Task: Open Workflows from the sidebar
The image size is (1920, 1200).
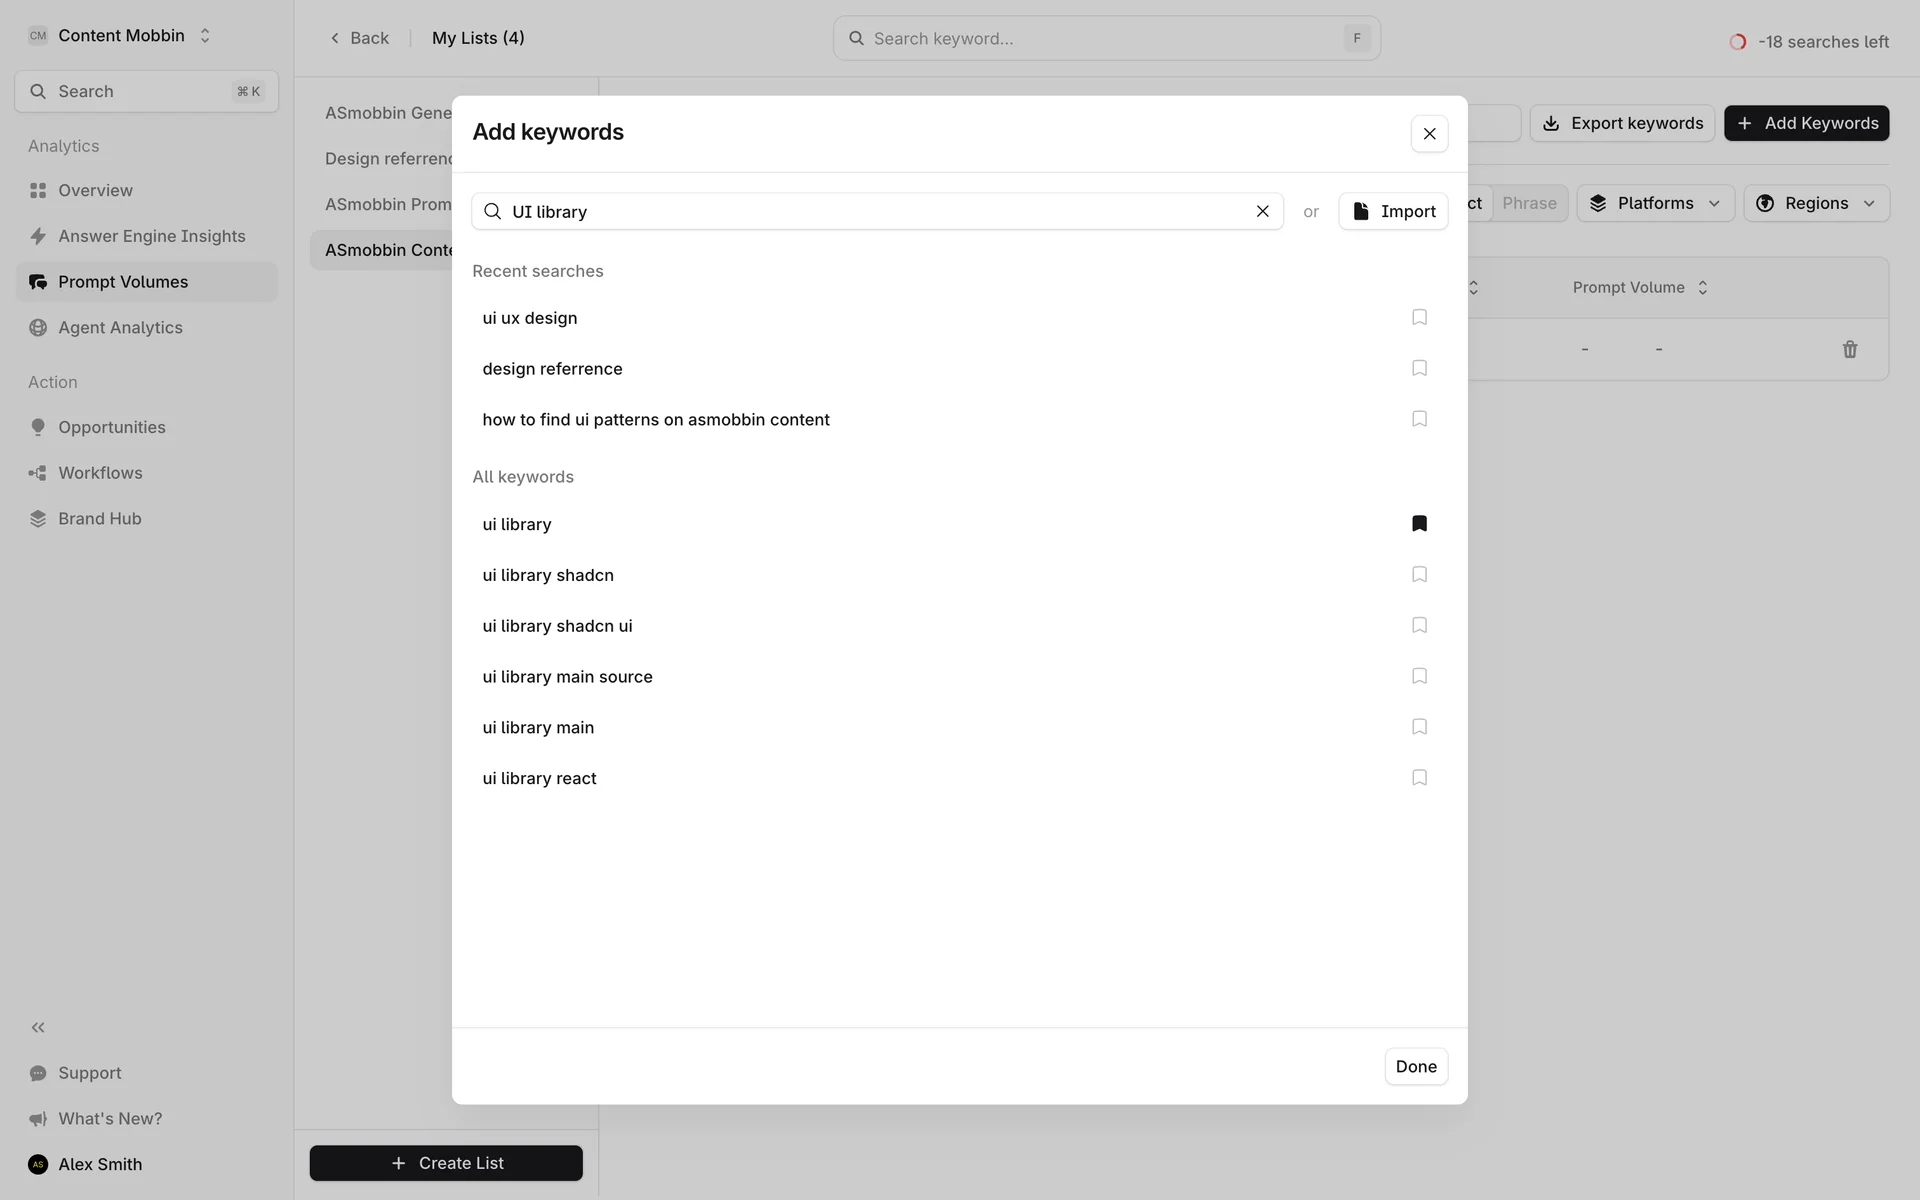Action: [100, 473]
